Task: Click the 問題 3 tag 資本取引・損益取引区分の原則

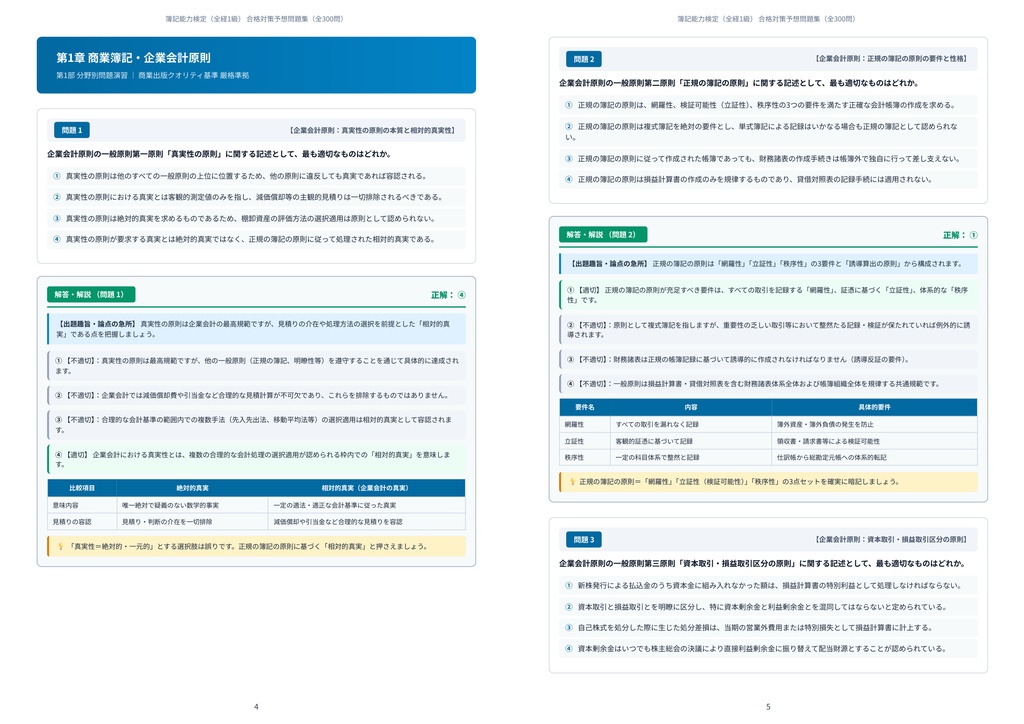Action: pos(891,540)
